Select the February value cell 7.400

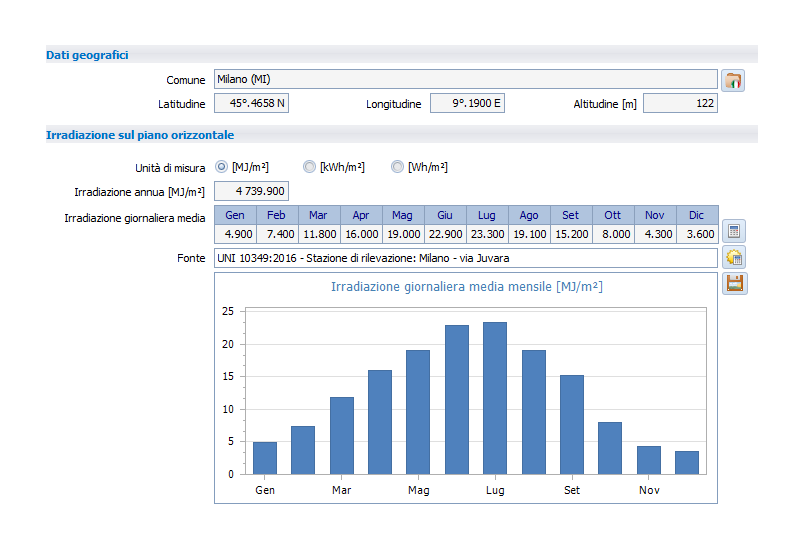coord(277,234)
